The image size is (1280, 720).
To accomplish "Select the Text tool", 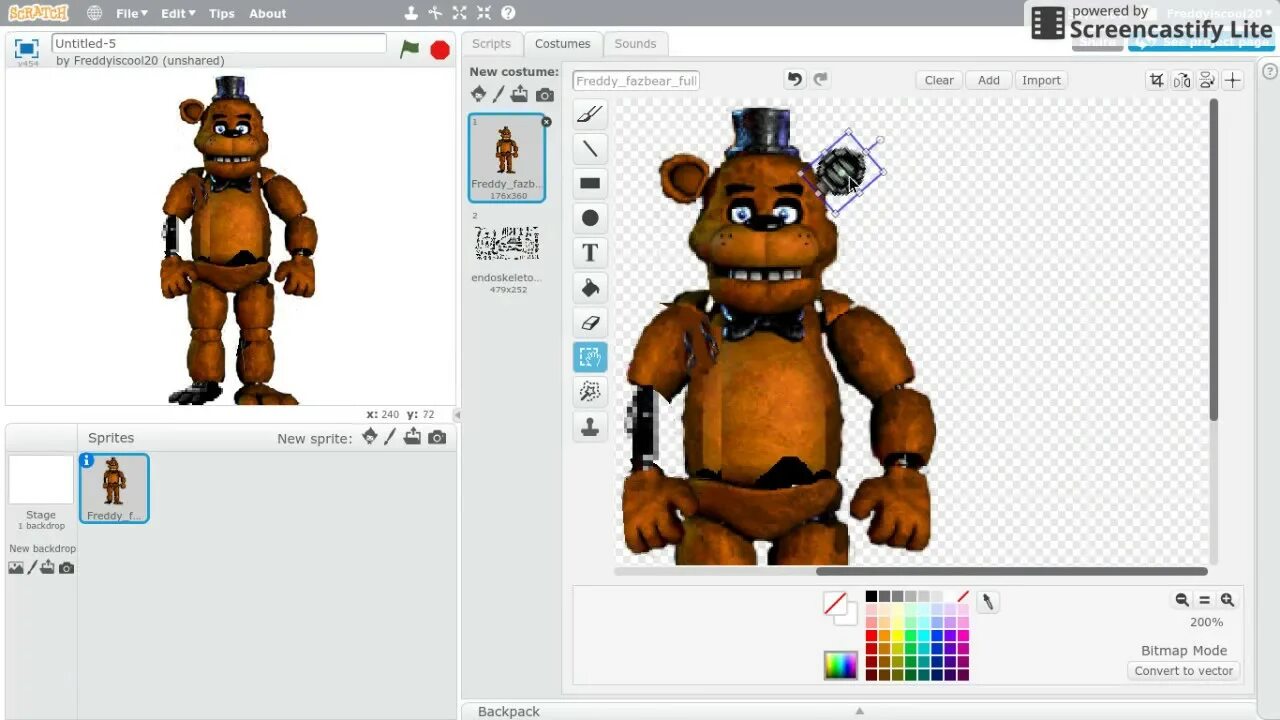I will tap(590, 253).
